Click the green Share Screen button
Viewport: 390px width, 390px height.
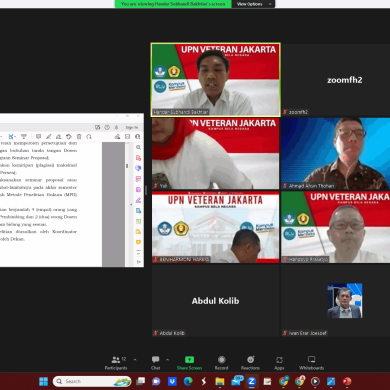click(x=189, y=363)
